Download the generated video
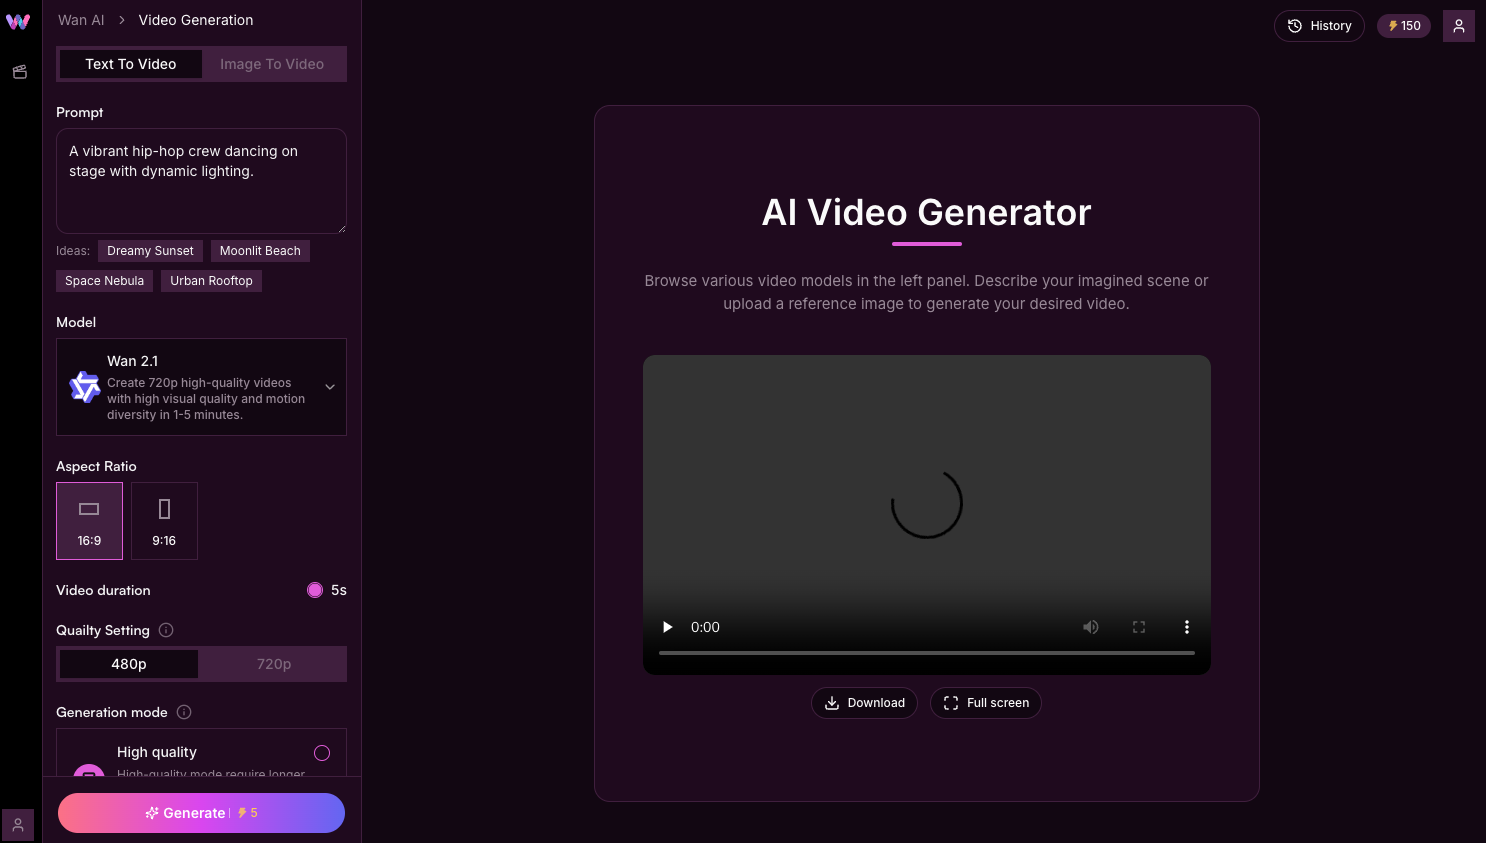1486x843 pixels. click(864, 703)
